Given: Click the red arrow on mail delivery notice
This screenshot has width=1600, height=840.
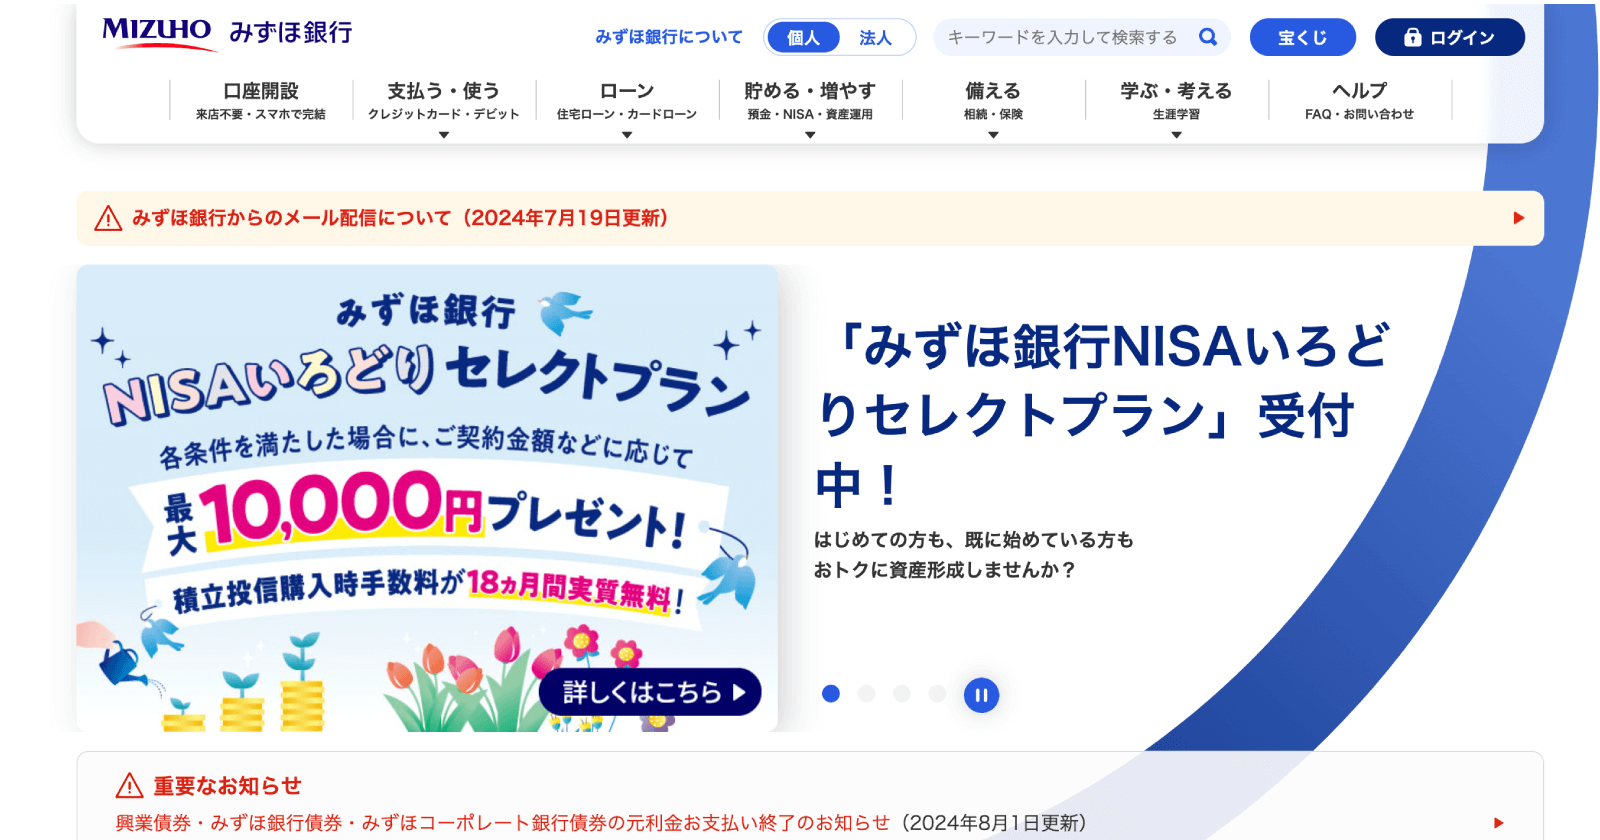Looking at the screenshot, I should 1519,218.
